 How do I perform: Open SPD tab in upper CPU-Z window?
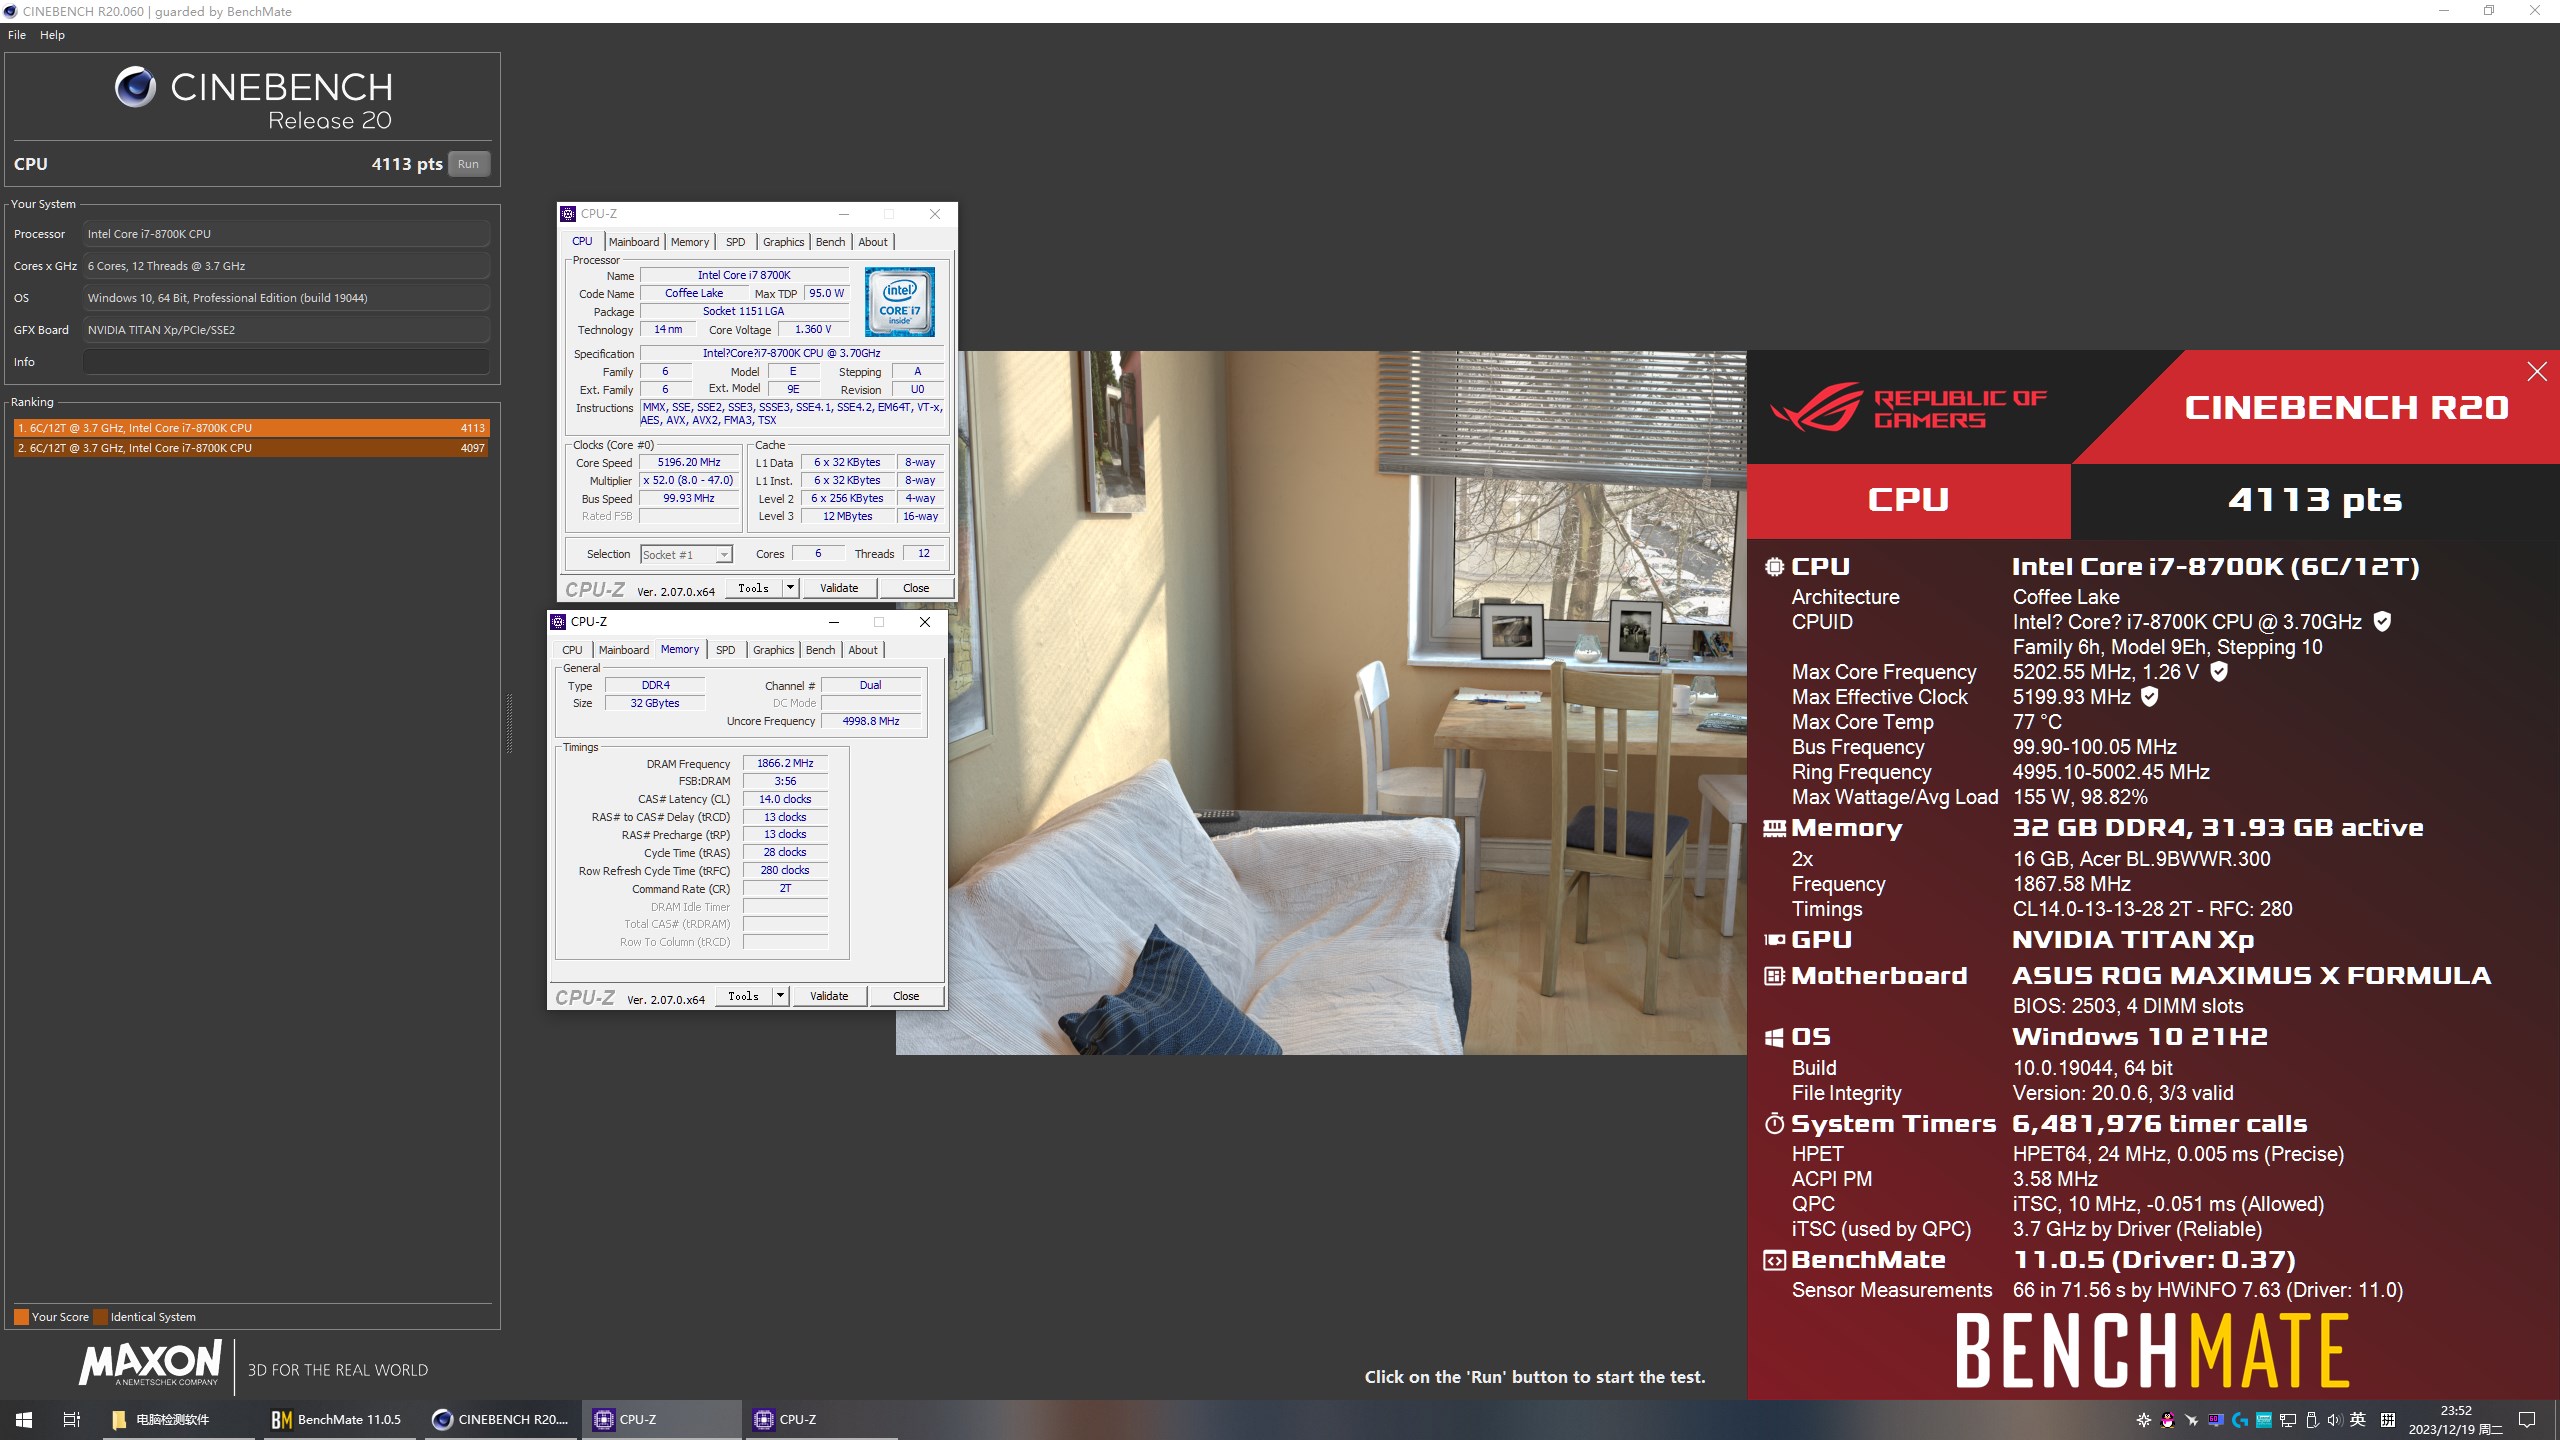pyautogui.click(x=736, y=242)
